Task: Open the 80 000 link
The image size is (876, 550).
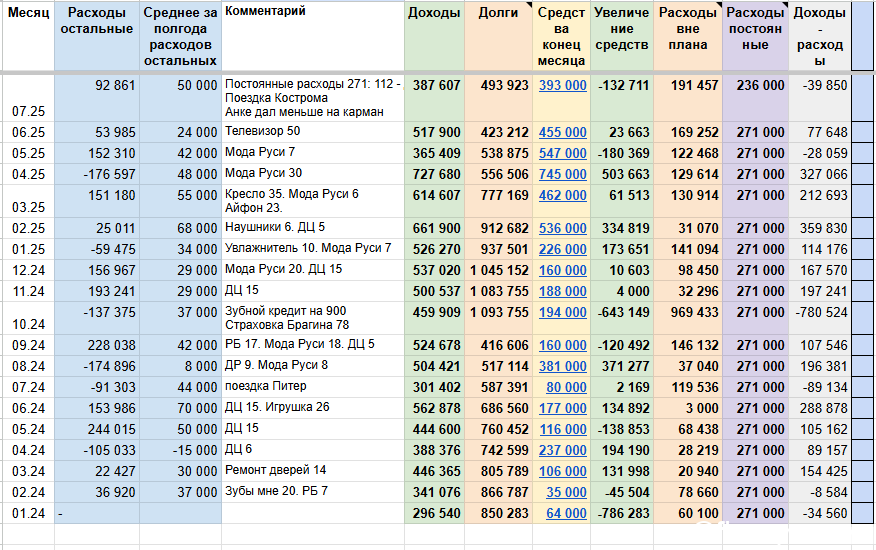Action: [x=566, y=387]
